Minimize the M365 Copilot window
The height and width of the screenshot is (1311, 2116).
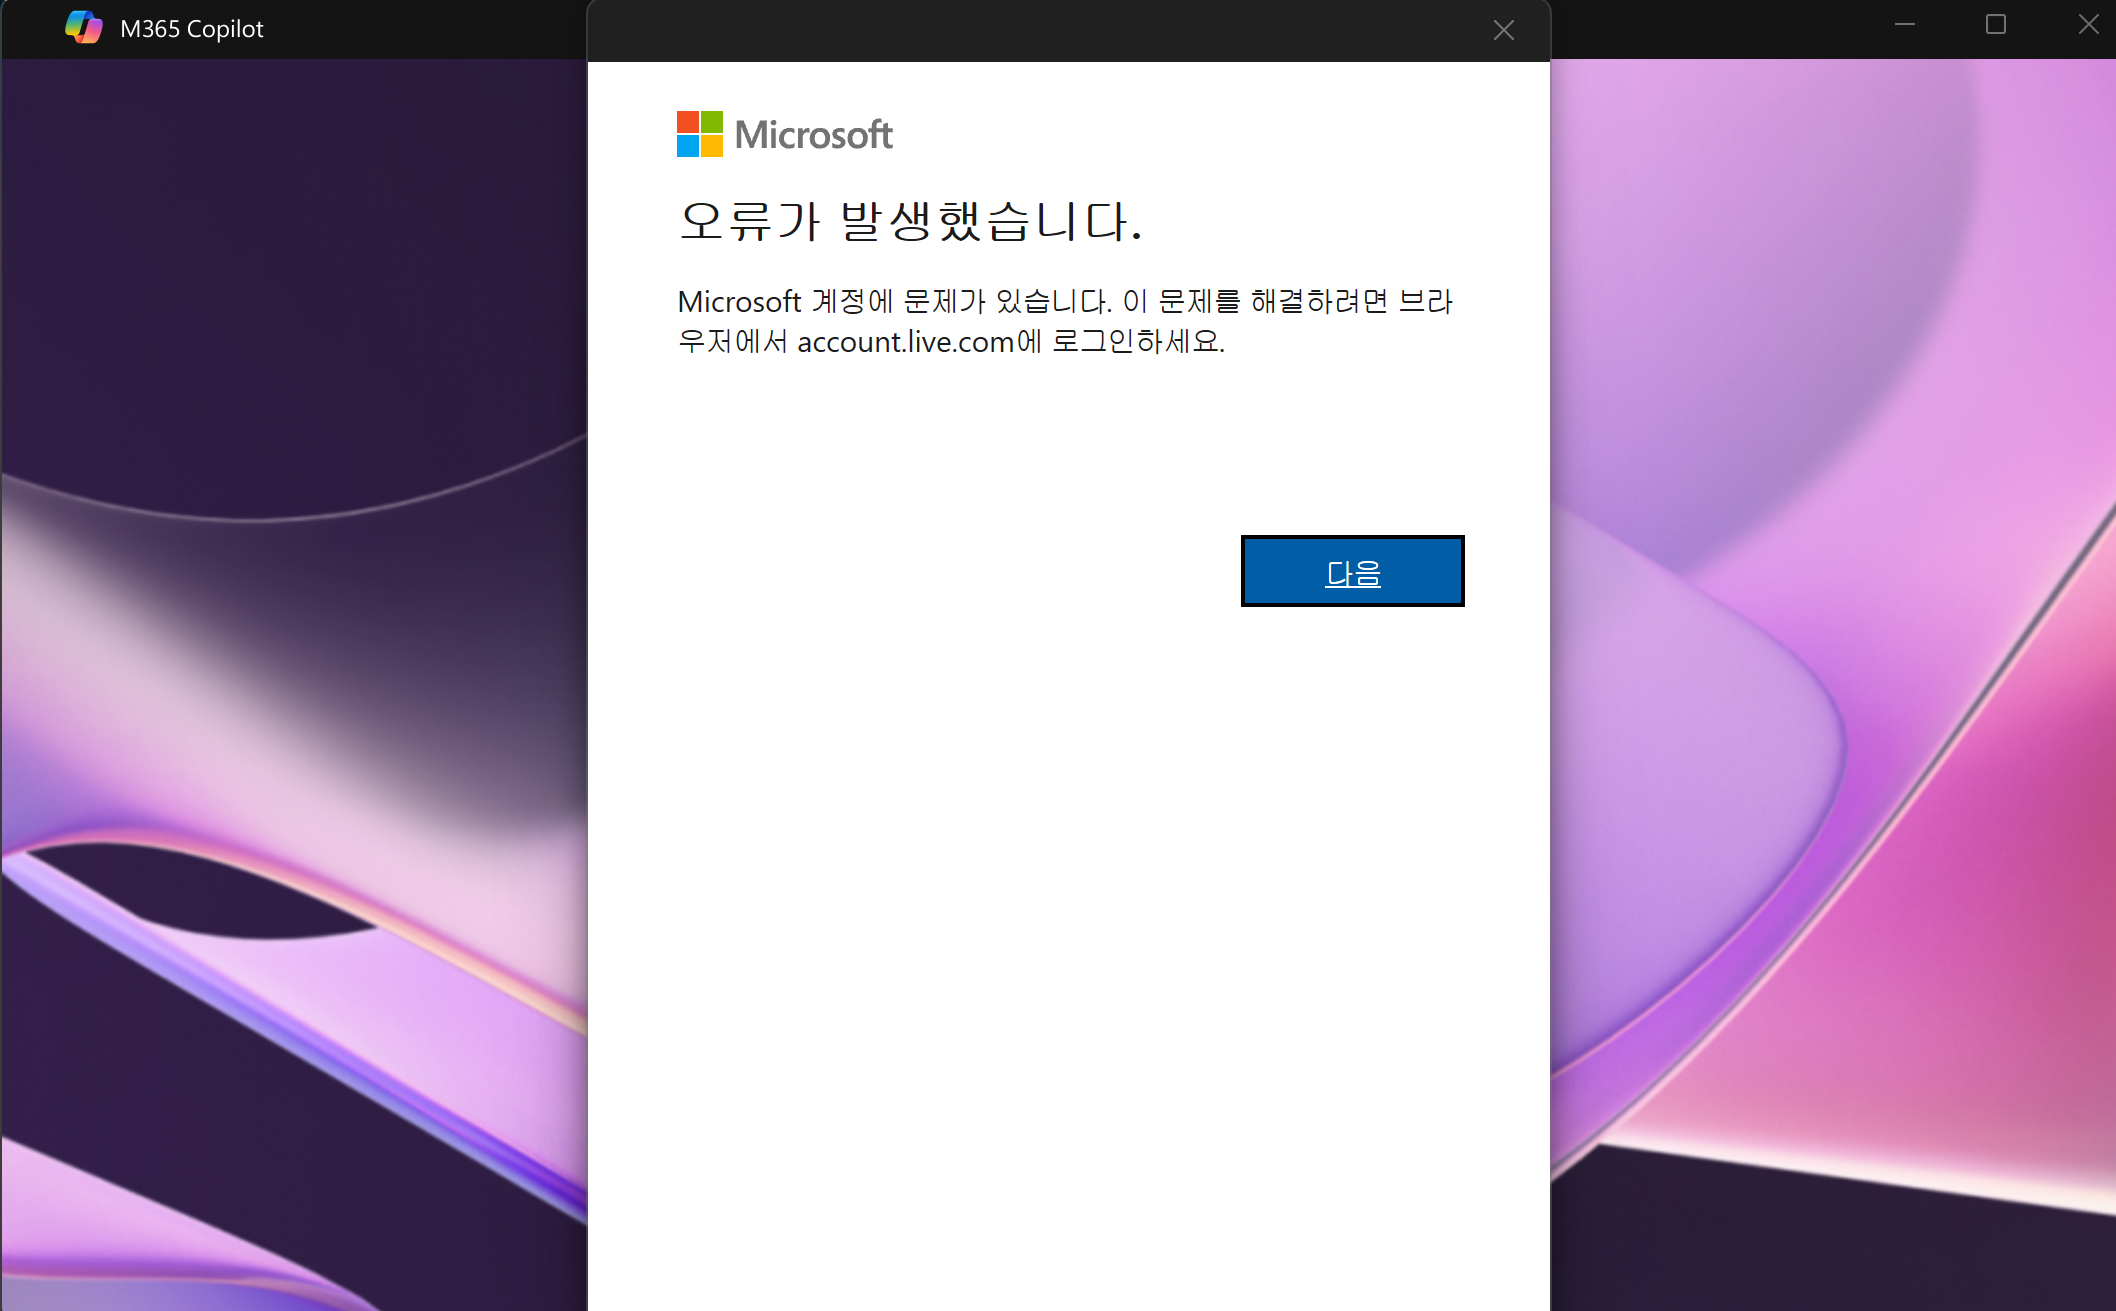tap(1903, 24)
